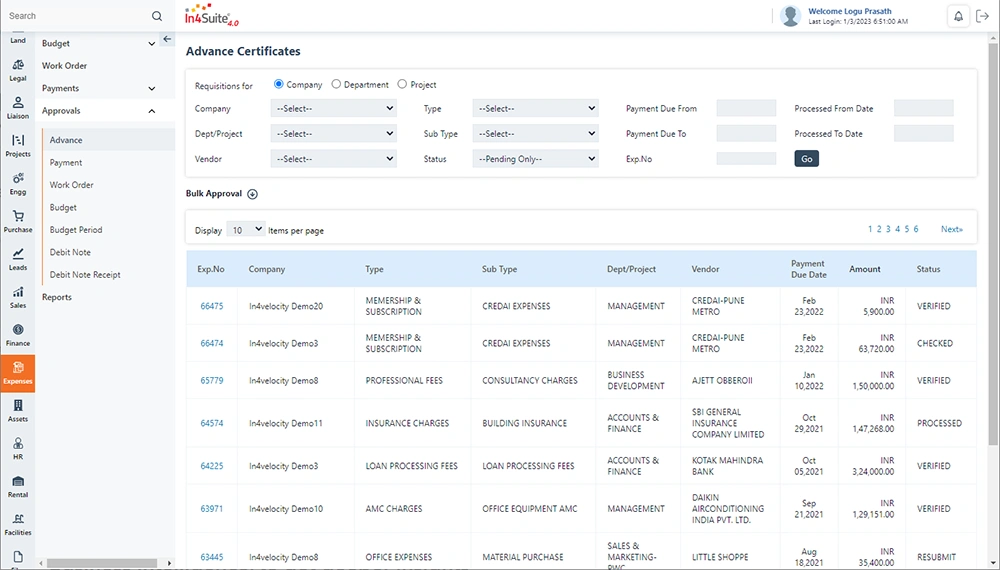Expand Bulk Approval with the circled arrow
This screenshot has height=570, width=1000.
pyautogui.click(x=253, y=194)
